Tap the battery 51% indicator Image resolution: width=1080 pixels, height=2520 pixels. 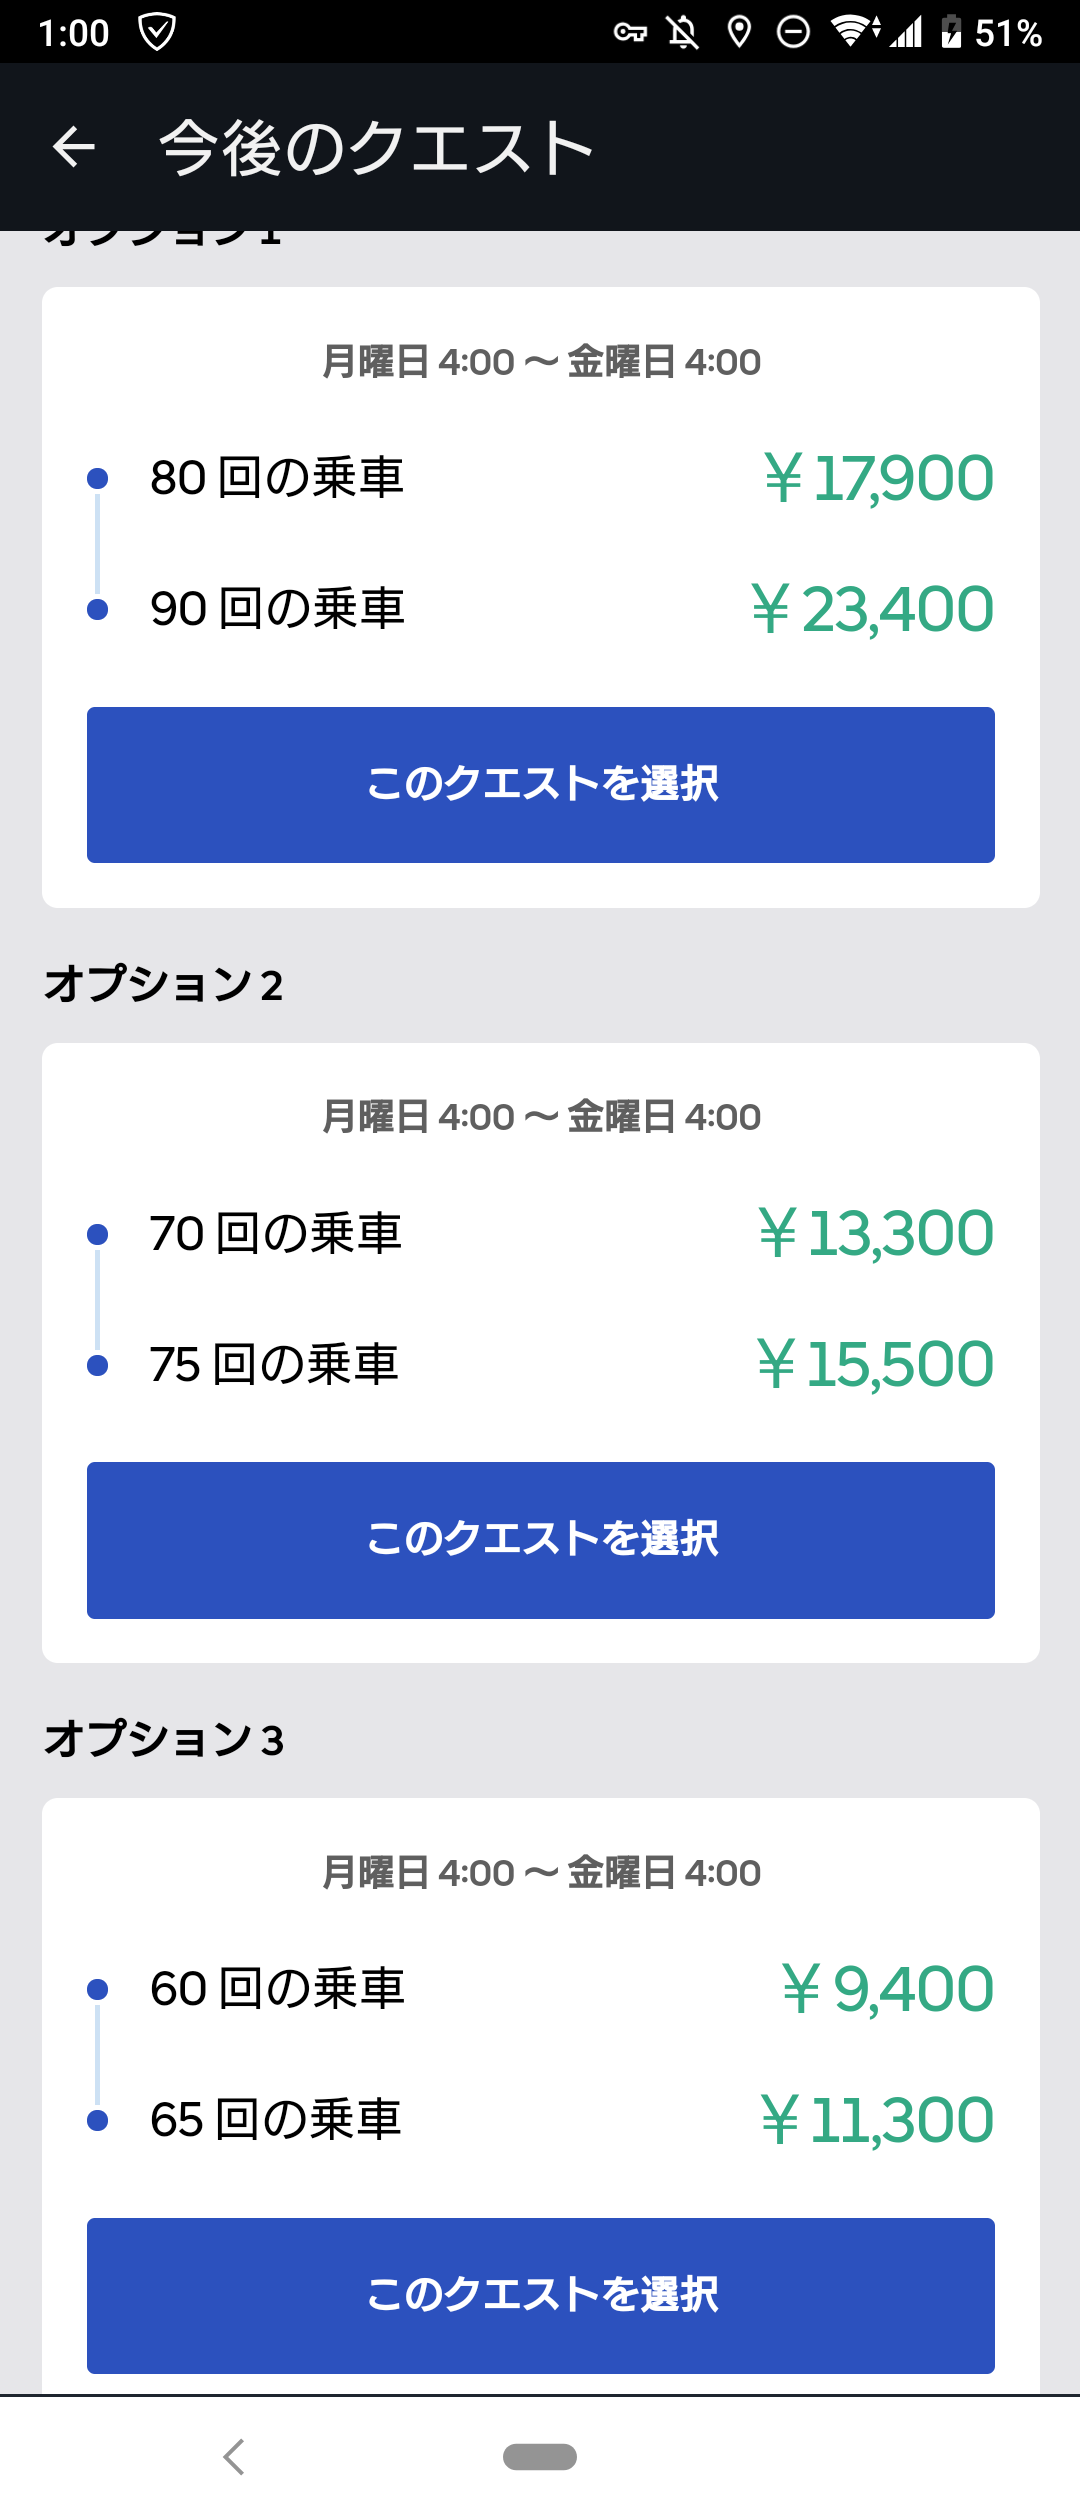991,33
